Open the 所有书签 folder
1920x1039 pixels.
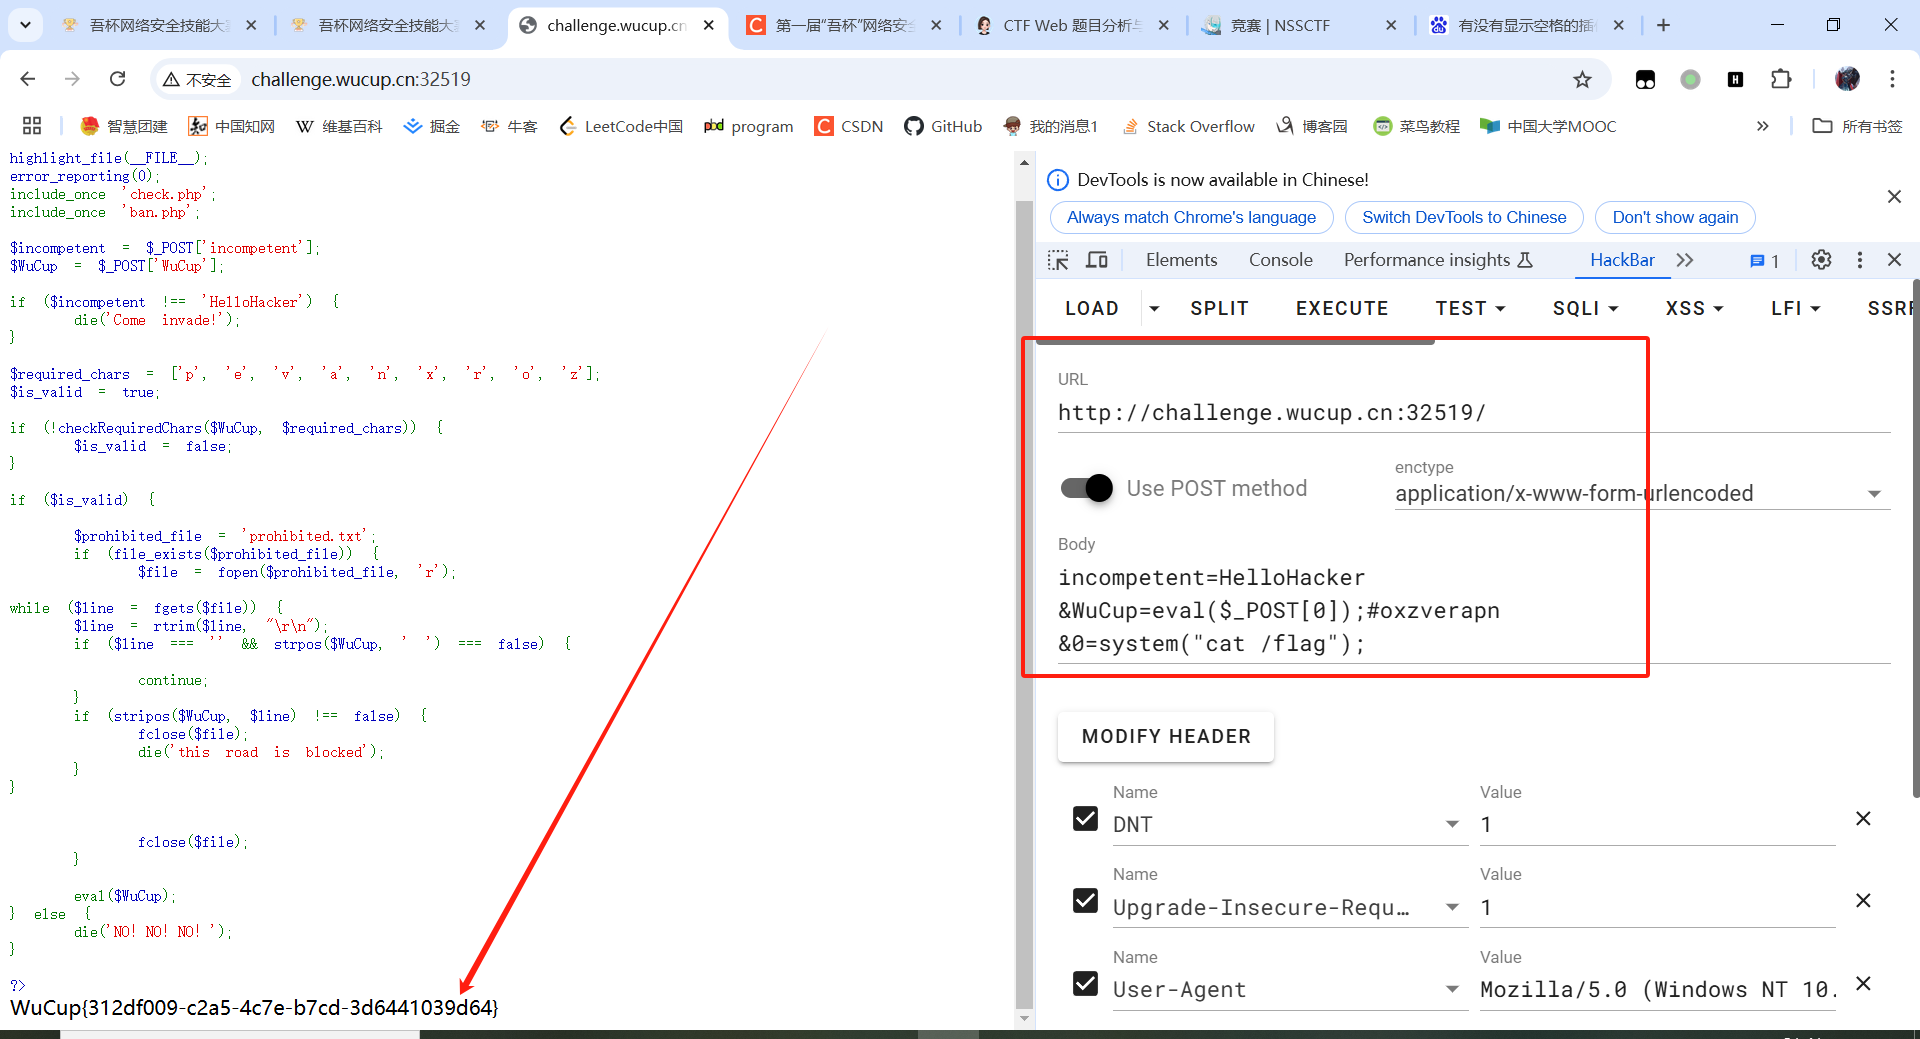(x=1858, y=126)
